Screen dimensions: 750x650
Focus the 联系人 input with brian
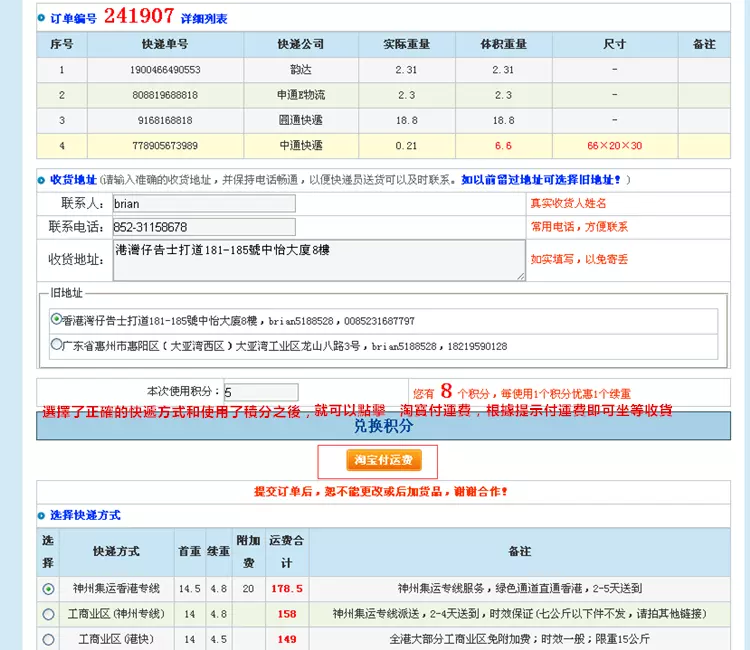pos(204,204)
